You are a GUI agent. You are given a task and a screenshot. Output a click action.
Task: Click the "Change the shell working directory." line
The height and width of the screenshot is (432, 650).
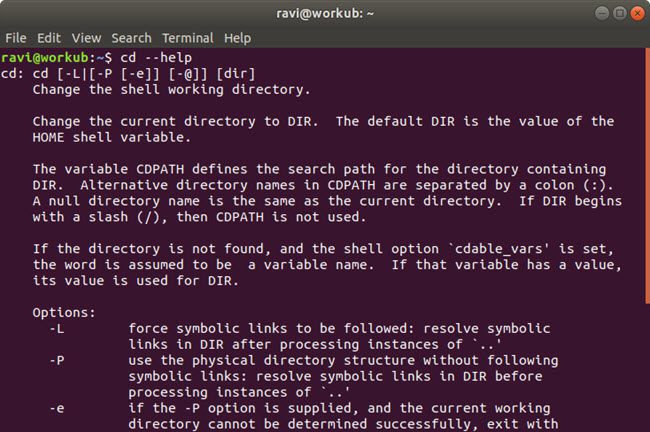(171, 89)
